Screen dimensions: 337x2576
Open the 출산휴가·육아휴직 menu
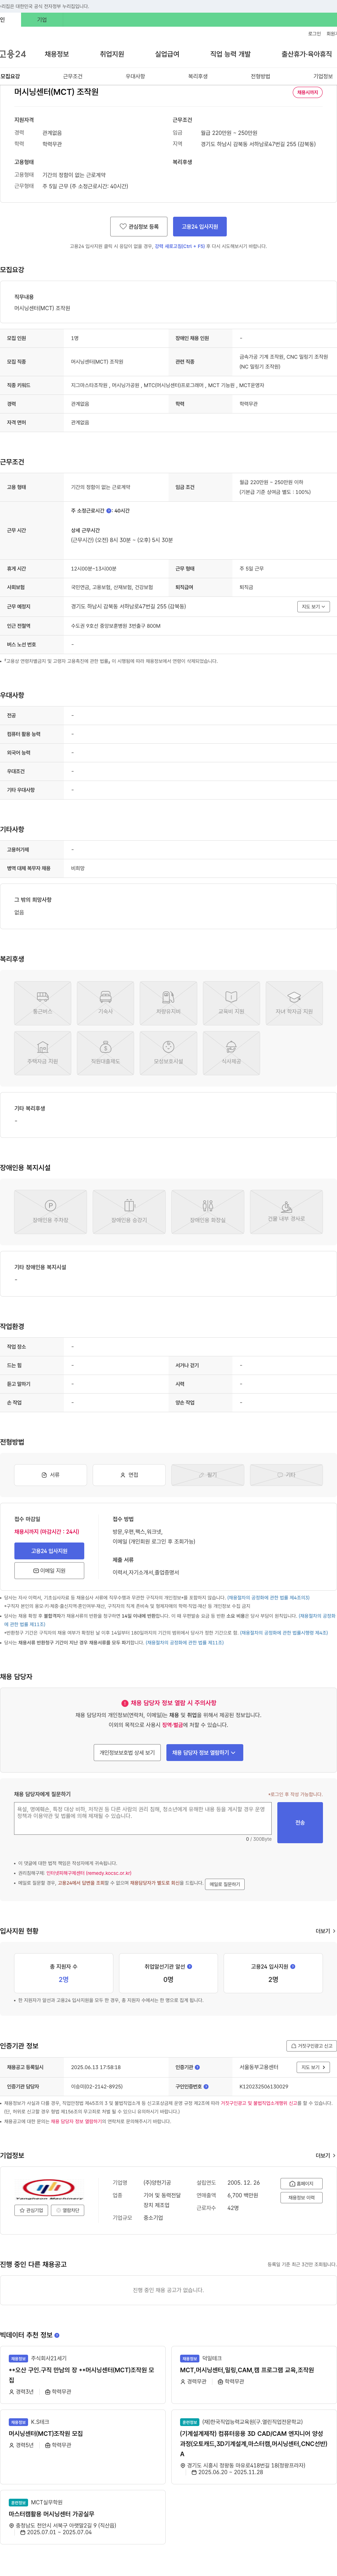(x=307, y=54)
